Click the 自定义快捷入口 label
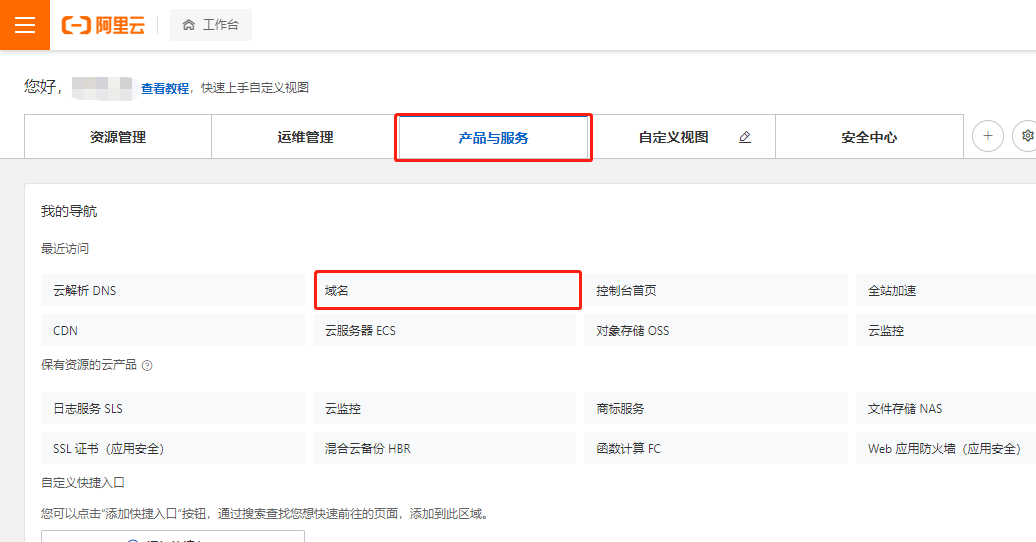The height and width of the screenshot is (542, 1036). pyautogui.click(x=83, y=483)
